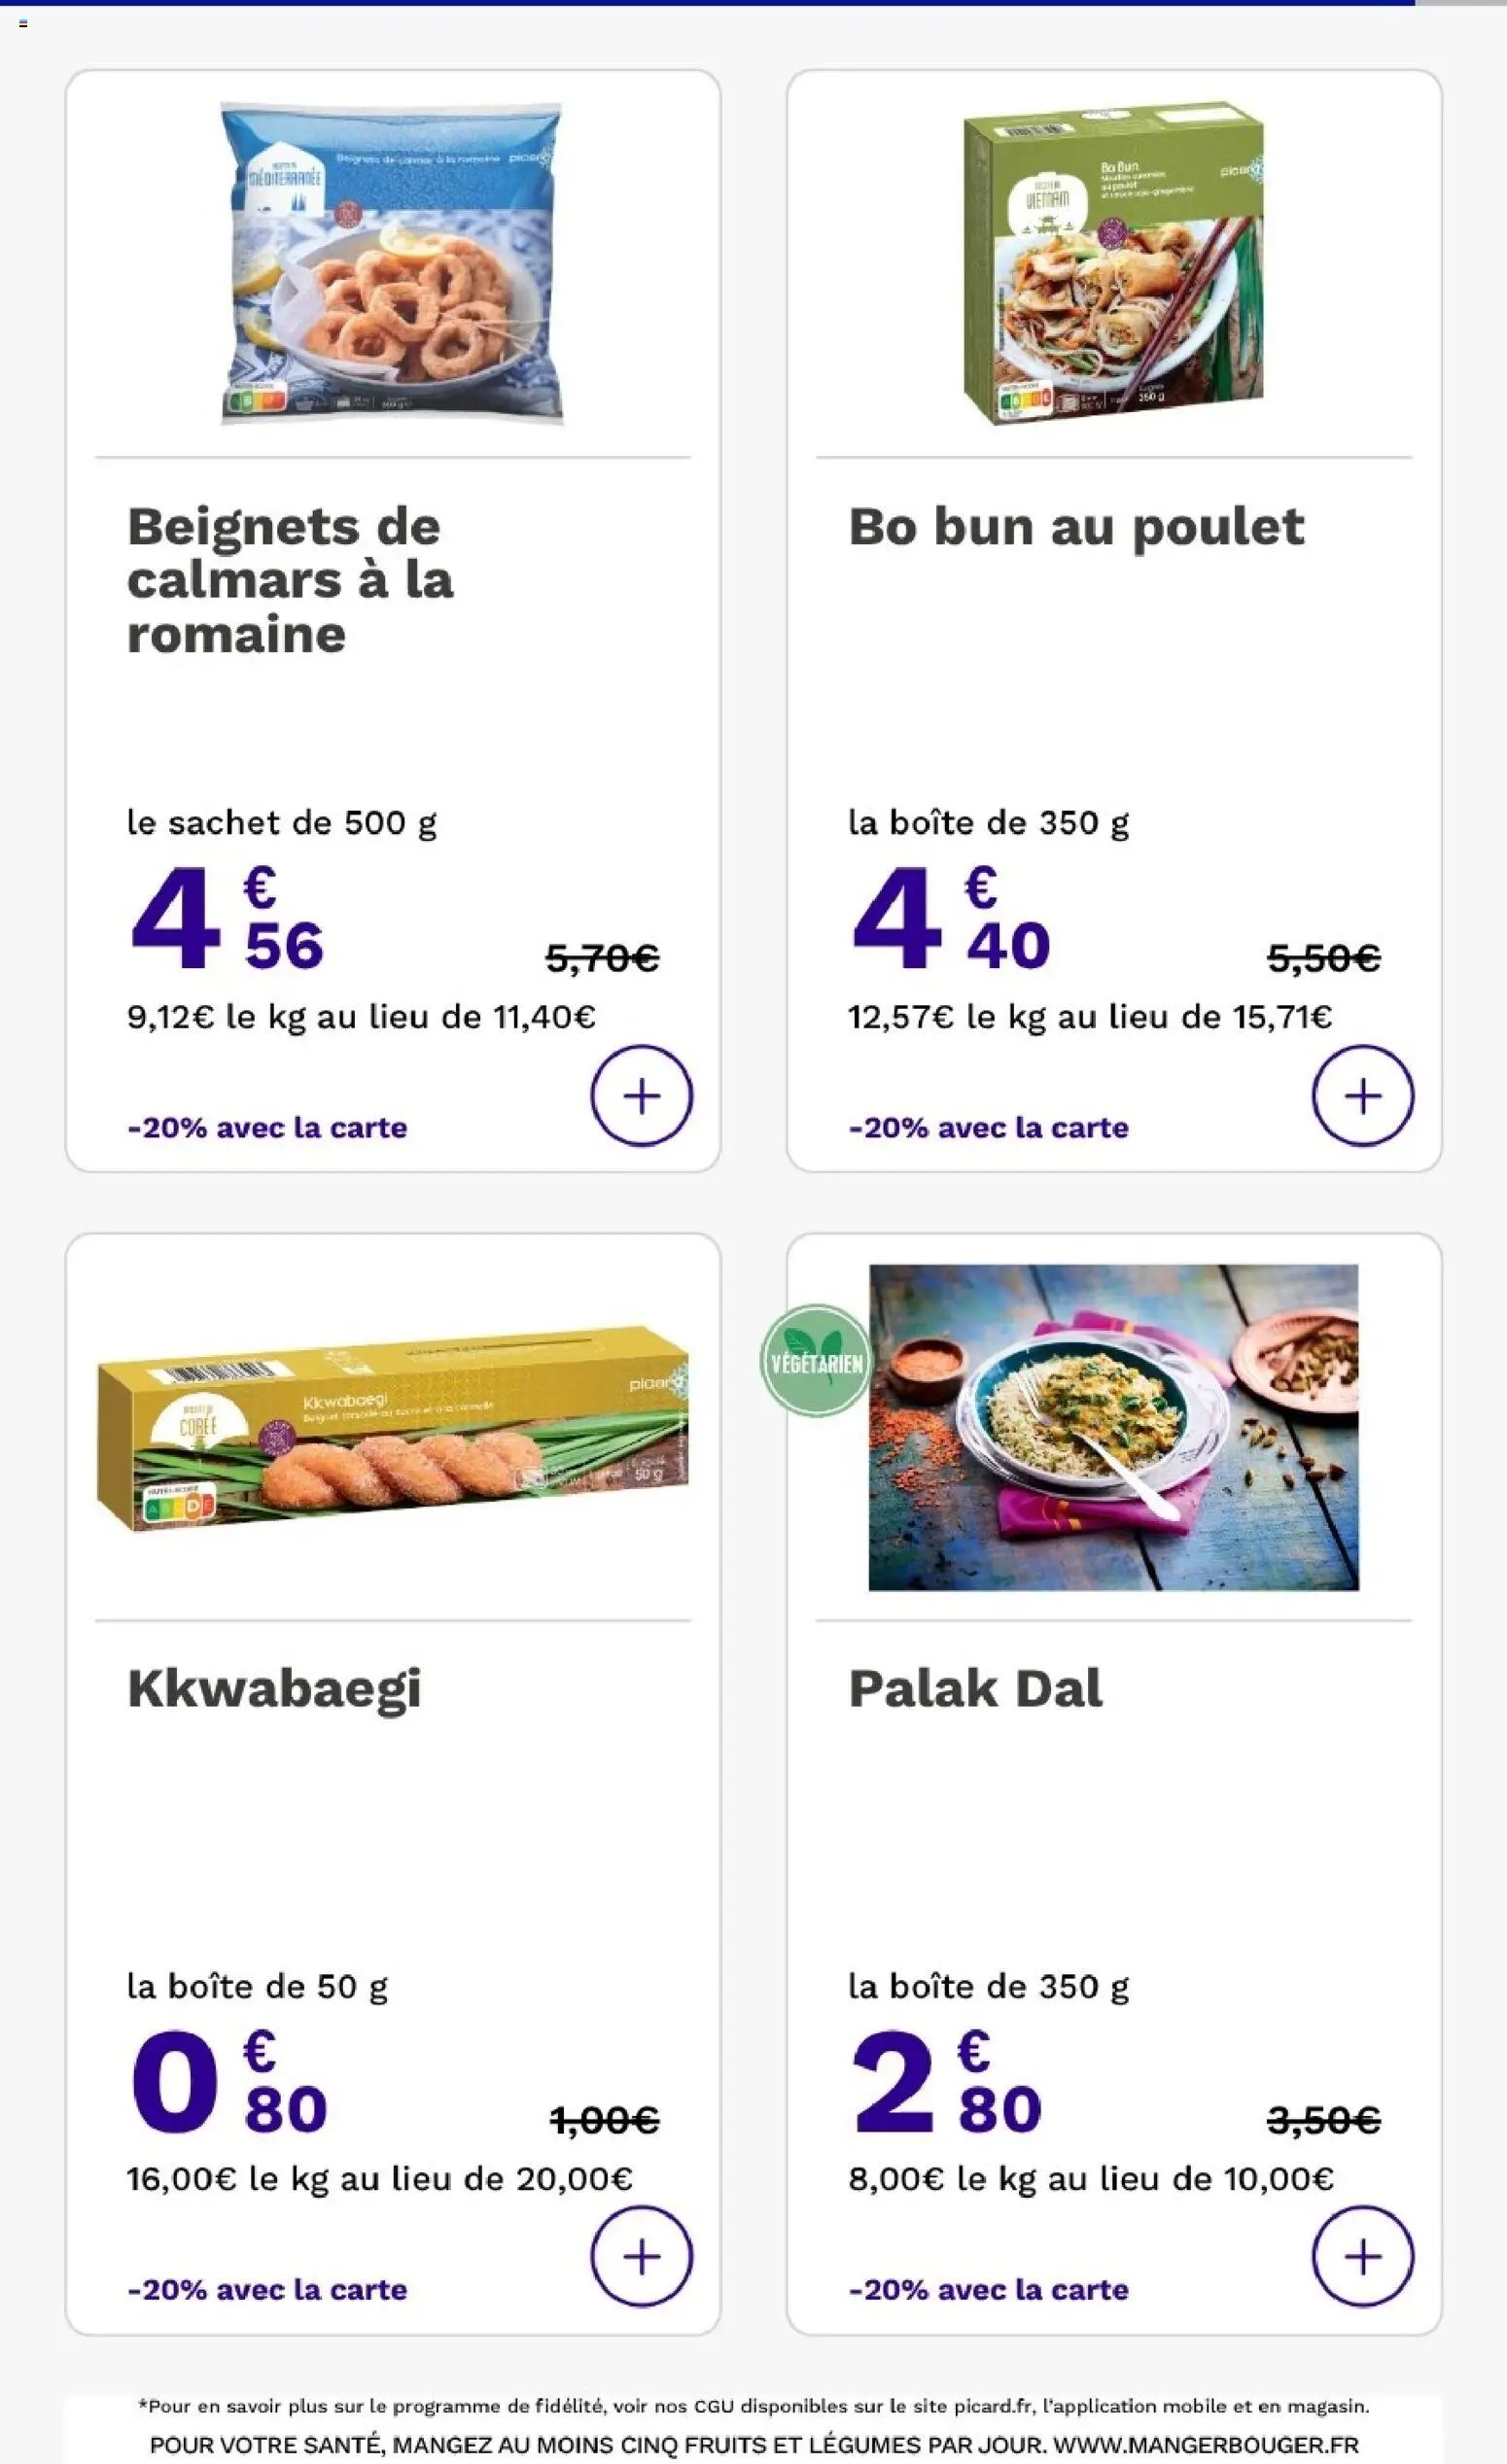
Task: Add Palak Dal with plus button
Action: point(1362,2256)
